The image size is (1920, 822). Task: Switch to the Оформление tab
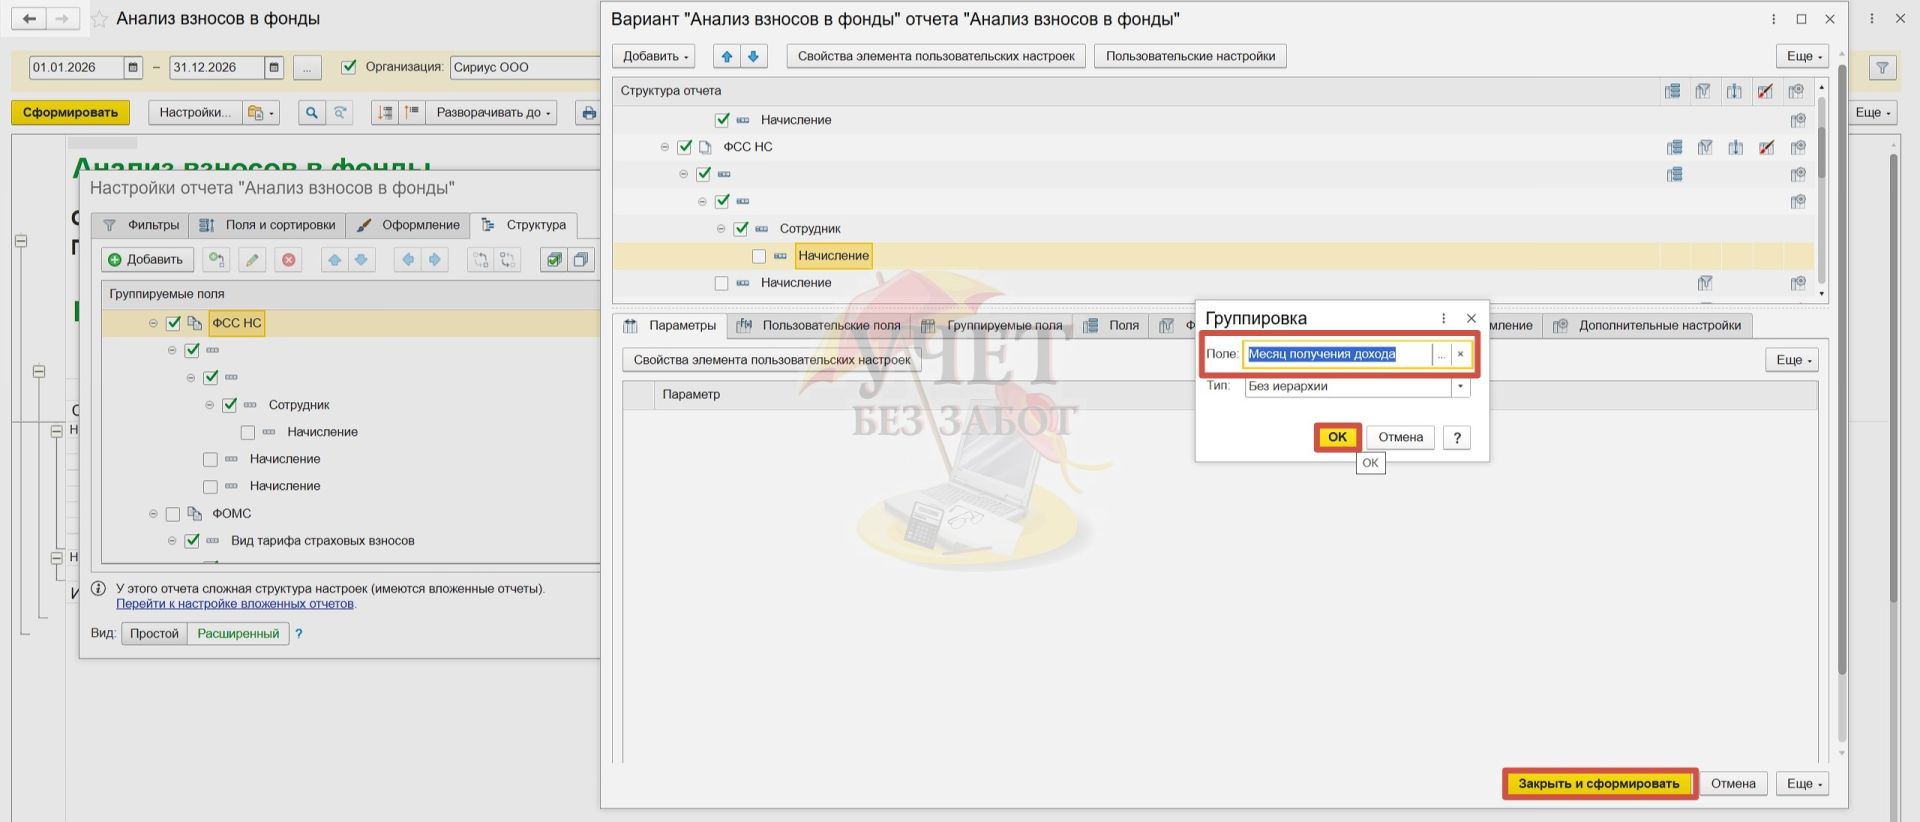408,225
